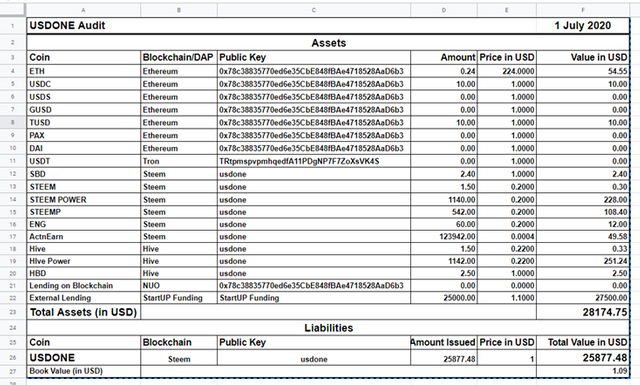Click the amount issued '25877.48' in column D
The height and width of the screenshot is (385, 640).
coord(444,358)
